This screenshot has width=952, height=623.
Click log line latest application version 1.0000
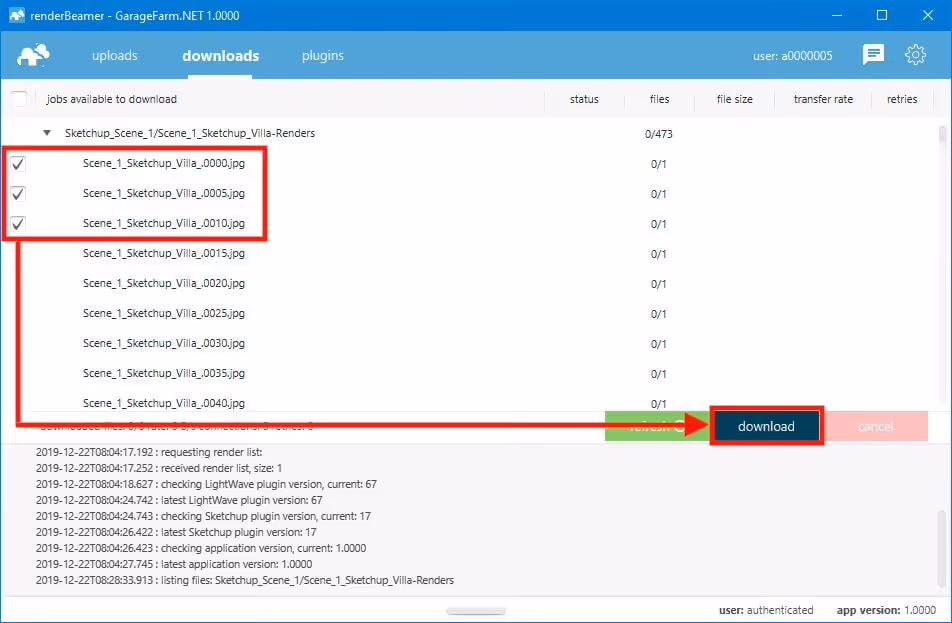(174, 564)
